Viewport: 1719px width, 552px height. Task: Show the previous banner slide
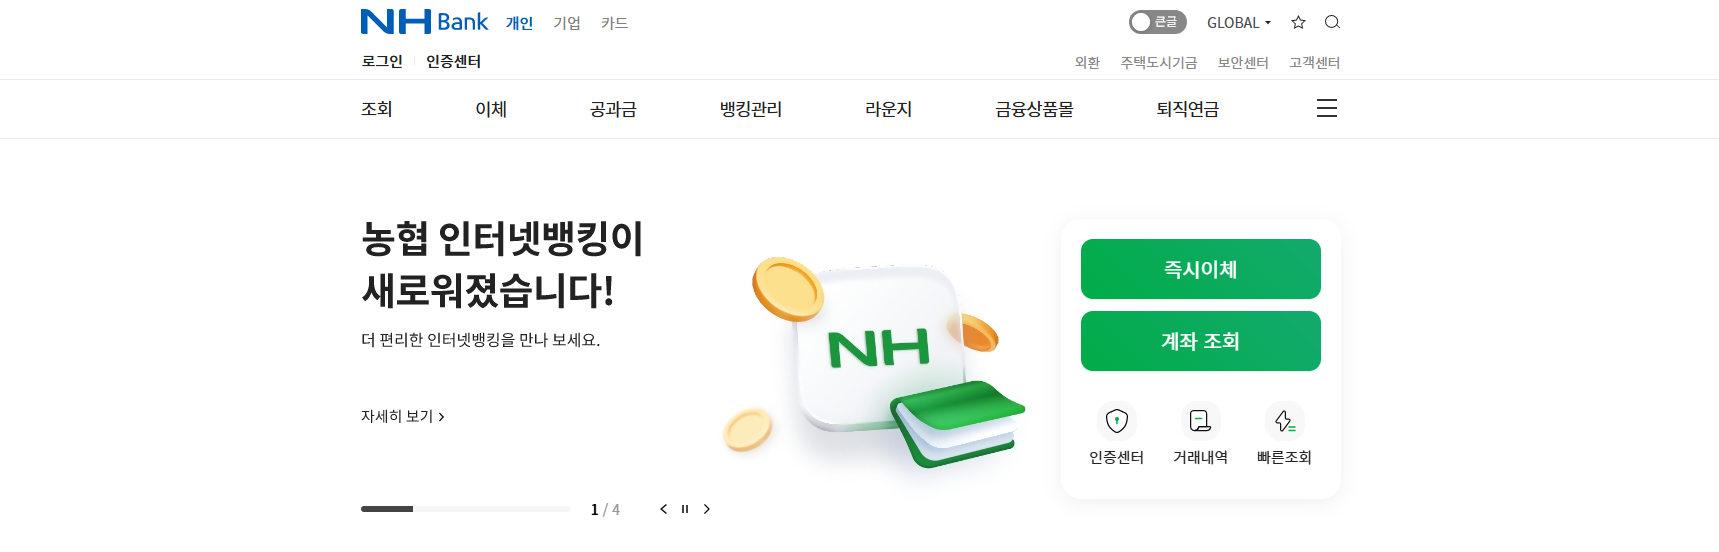pyautogui.click(x=663, y=509)
